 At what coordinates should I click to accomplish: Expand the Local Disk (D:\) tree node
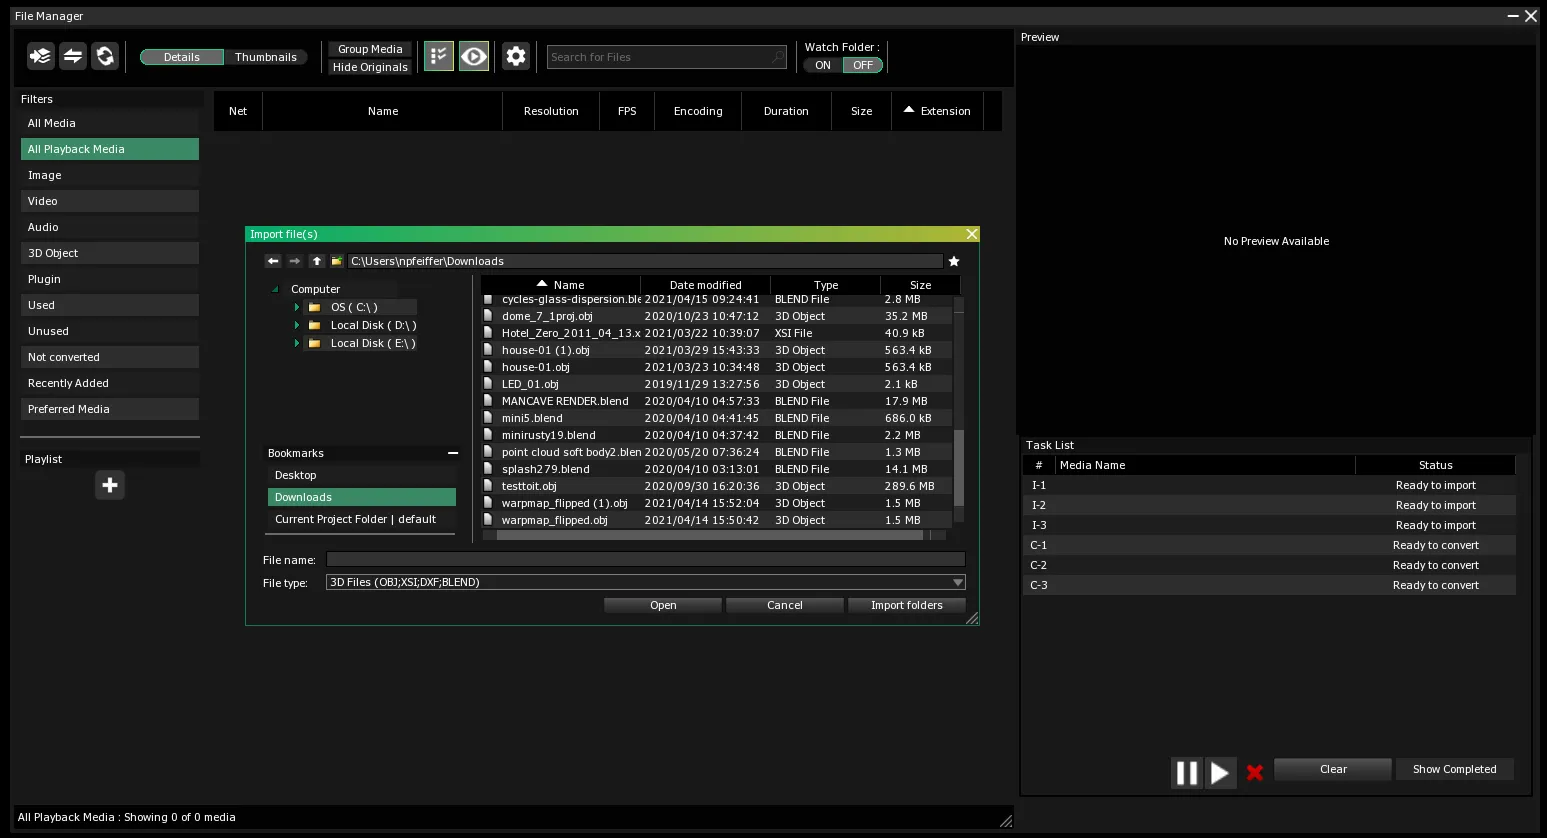(x=297, y=325)
